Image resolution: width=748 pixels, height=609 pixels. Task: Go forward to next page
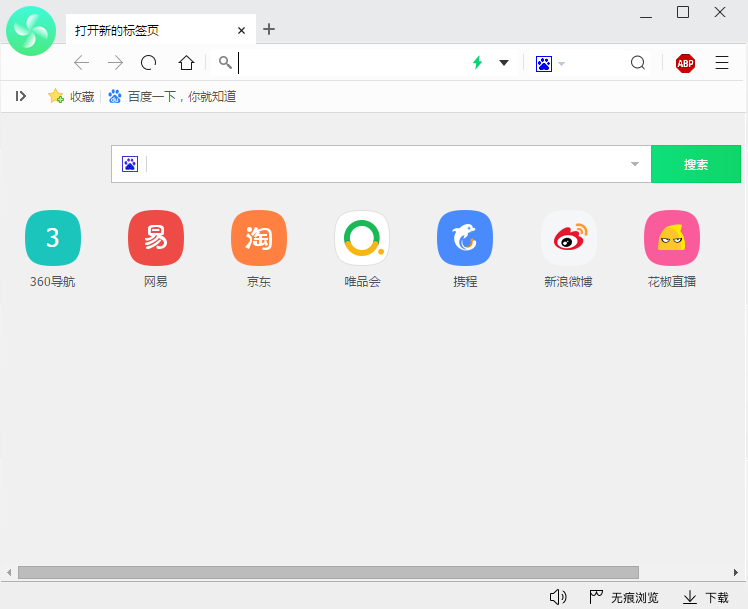point(115,62)
